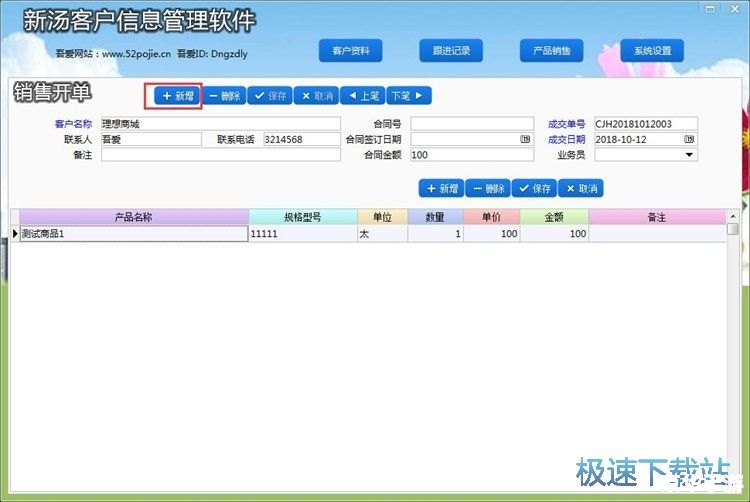Add a product line with lower 新增
Screen dimensions: 750x502
click(x=441, y=188)
